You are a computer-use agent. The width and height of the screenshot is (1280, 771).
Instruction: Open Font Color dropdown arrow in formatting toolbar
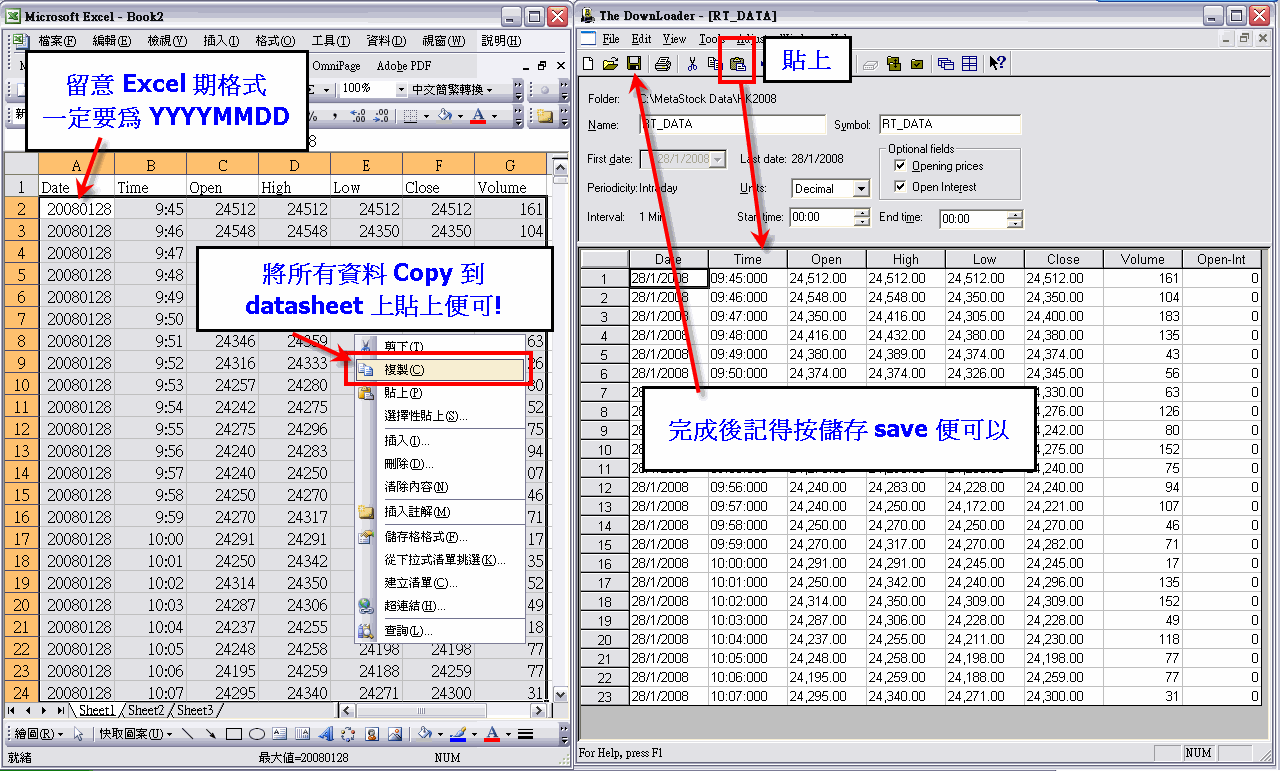click(494, 116)
